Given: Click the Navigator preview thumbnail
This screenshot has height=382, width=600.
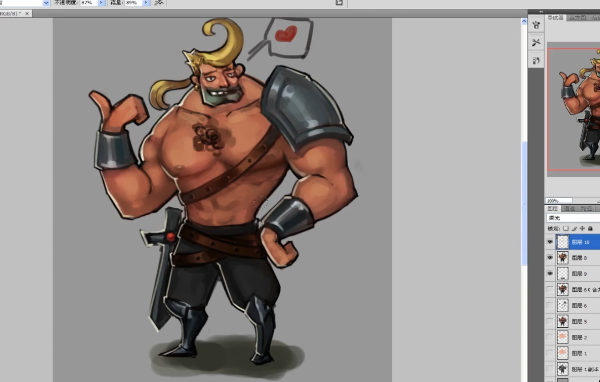Looking at the screenshot, I should click(574, 109).
